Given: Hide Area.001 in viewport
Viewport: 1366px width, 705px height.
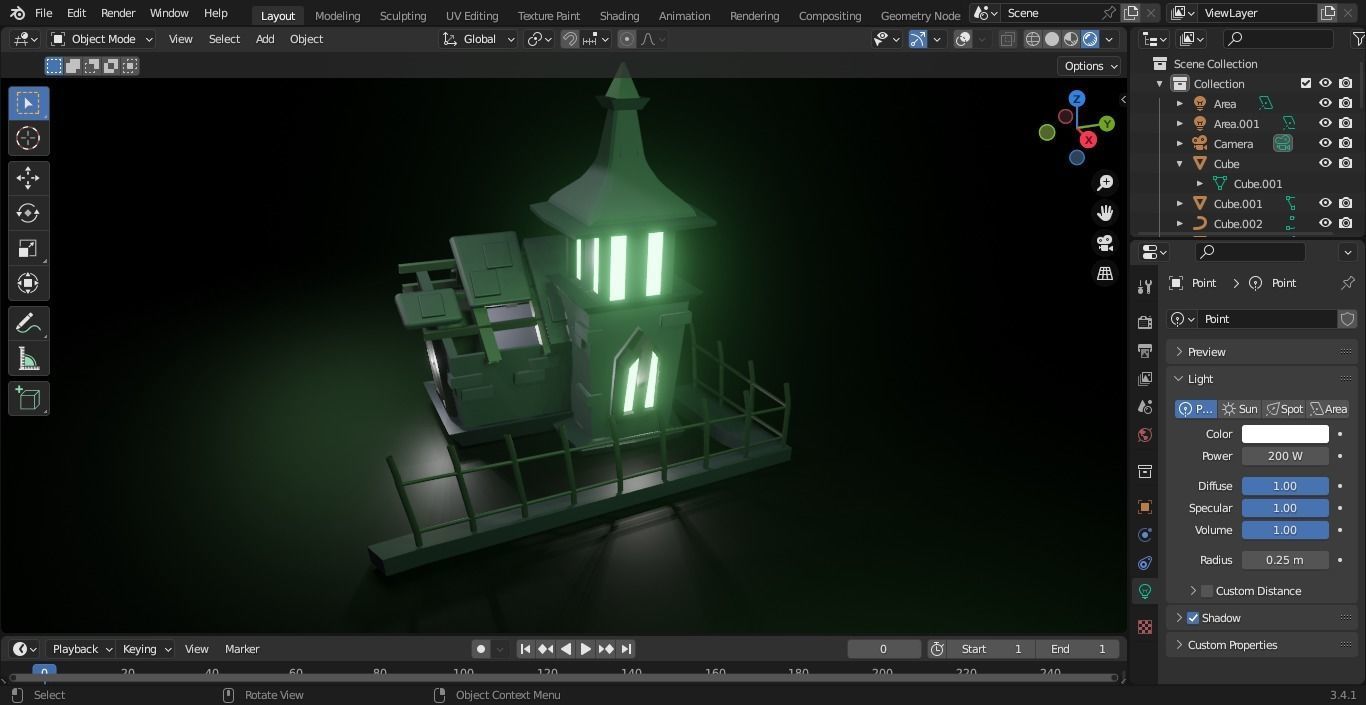Looking at the screenshot, I should tap(1325, 123).
